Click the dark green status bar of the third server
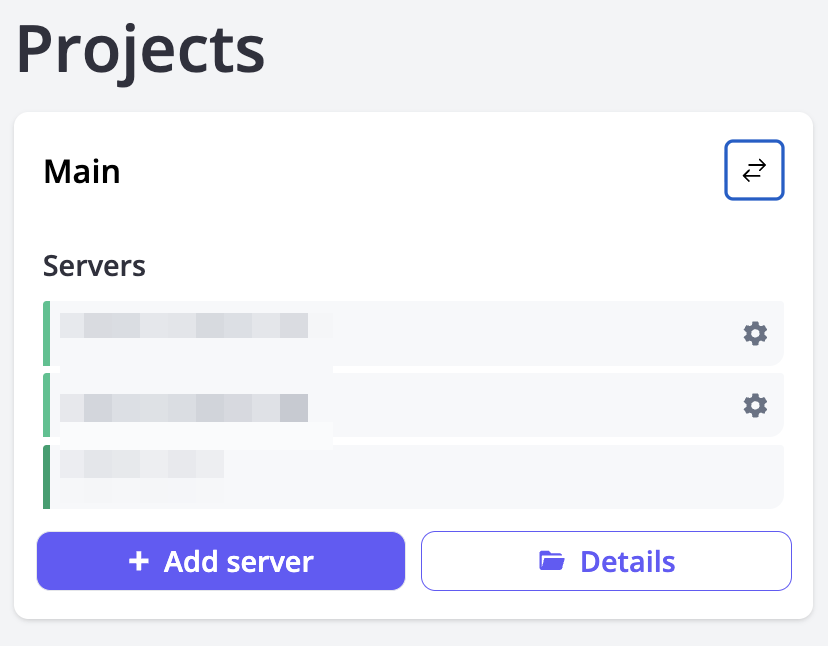 [45, 476]
